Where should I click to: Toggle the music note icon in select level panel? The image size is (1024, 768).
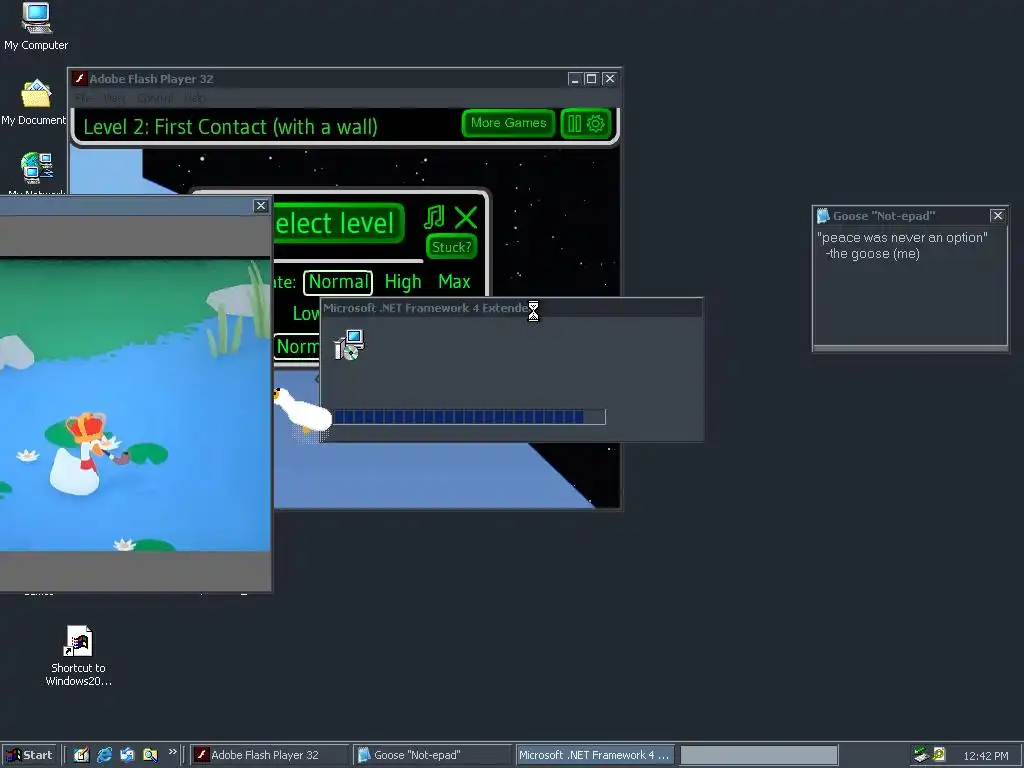click(434, 217)
